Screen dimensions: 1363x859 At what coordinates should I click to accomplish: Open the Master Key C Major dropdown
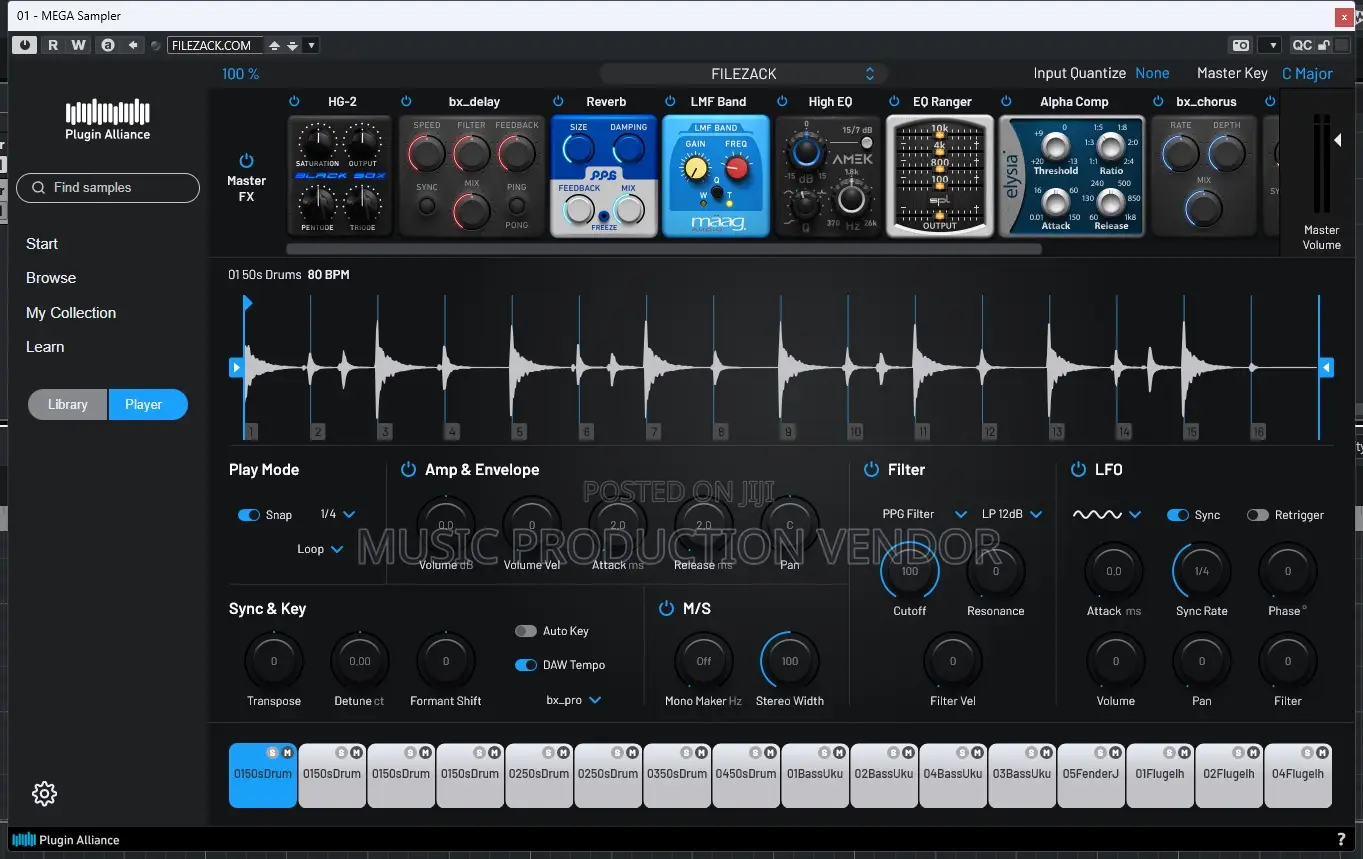(1307, 73)
